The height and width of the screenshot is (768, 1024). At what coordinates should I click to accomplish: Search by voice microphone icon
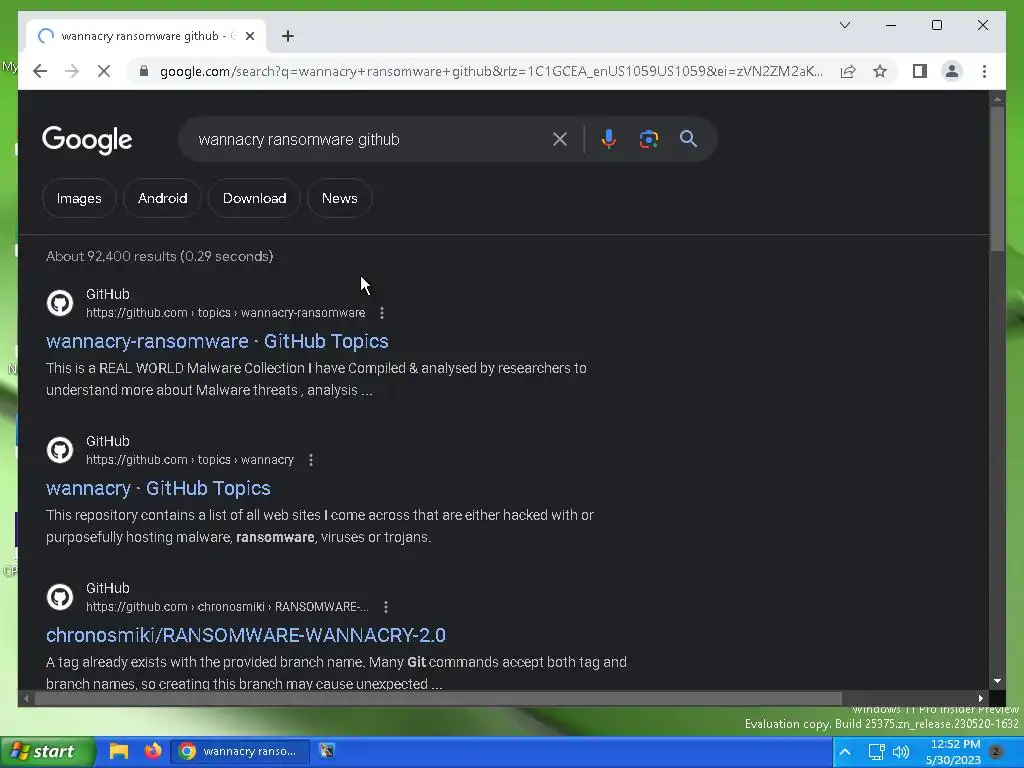pyautogui.click(x=609, y=139)
